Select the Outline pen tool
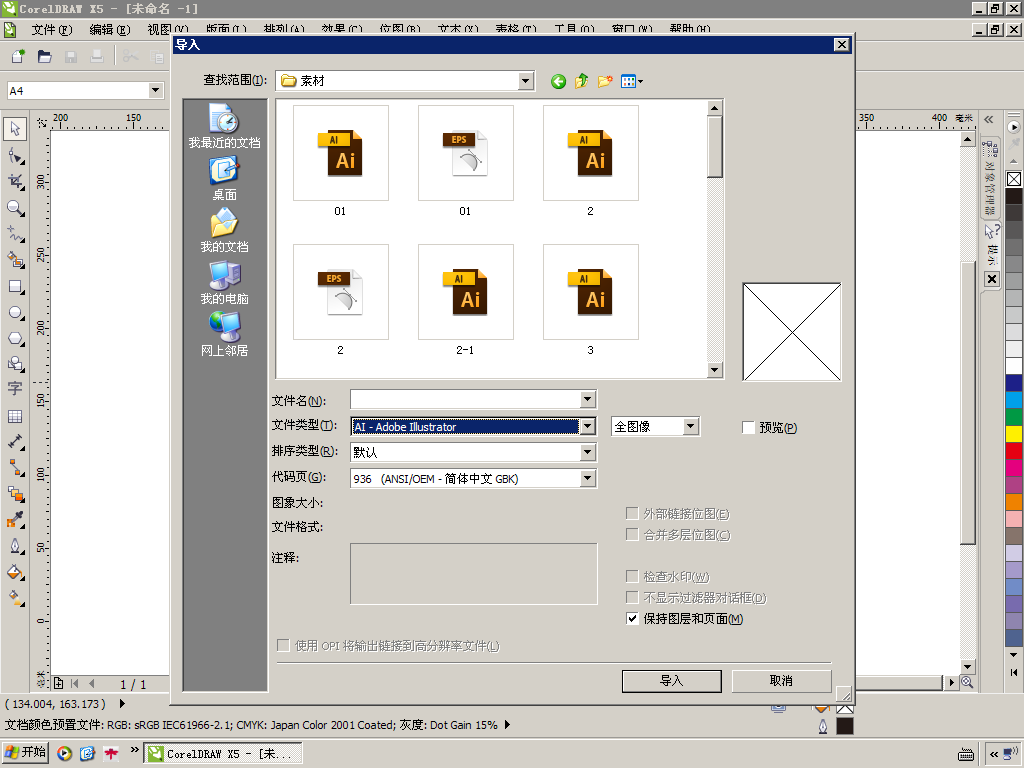This screenshot has width=1024, height=768. coord(15,547)
